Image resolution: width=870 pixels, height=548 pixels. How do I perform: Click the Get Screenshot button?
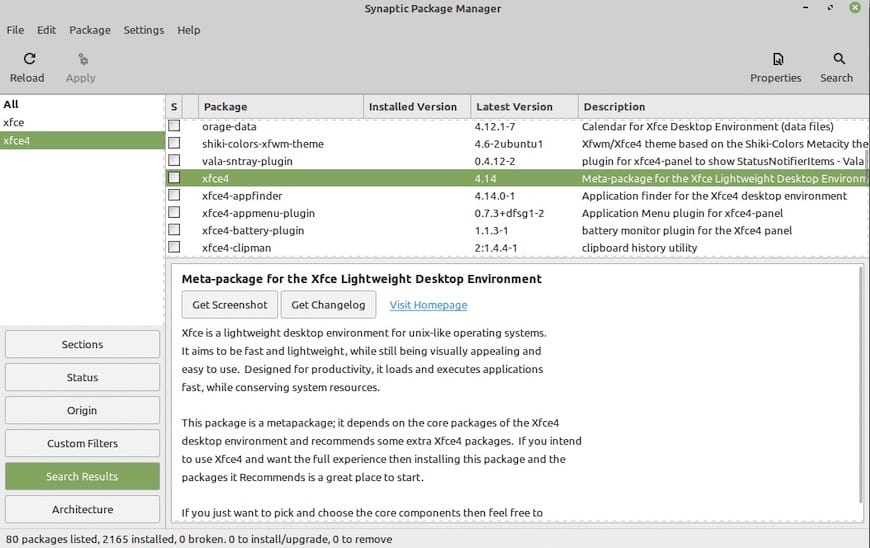(x=230, y=305)
